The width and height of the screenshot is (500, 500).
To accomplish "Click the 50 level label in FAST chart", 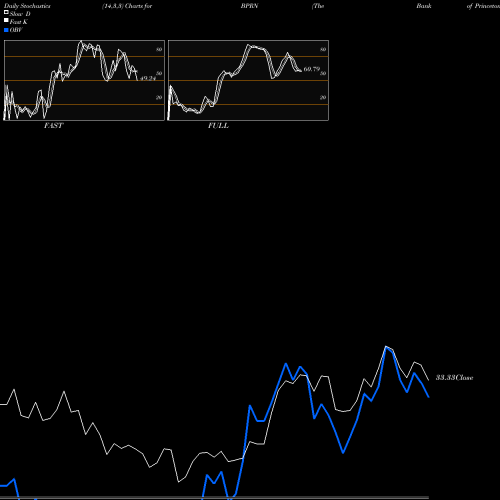I will tap(159, 73).
